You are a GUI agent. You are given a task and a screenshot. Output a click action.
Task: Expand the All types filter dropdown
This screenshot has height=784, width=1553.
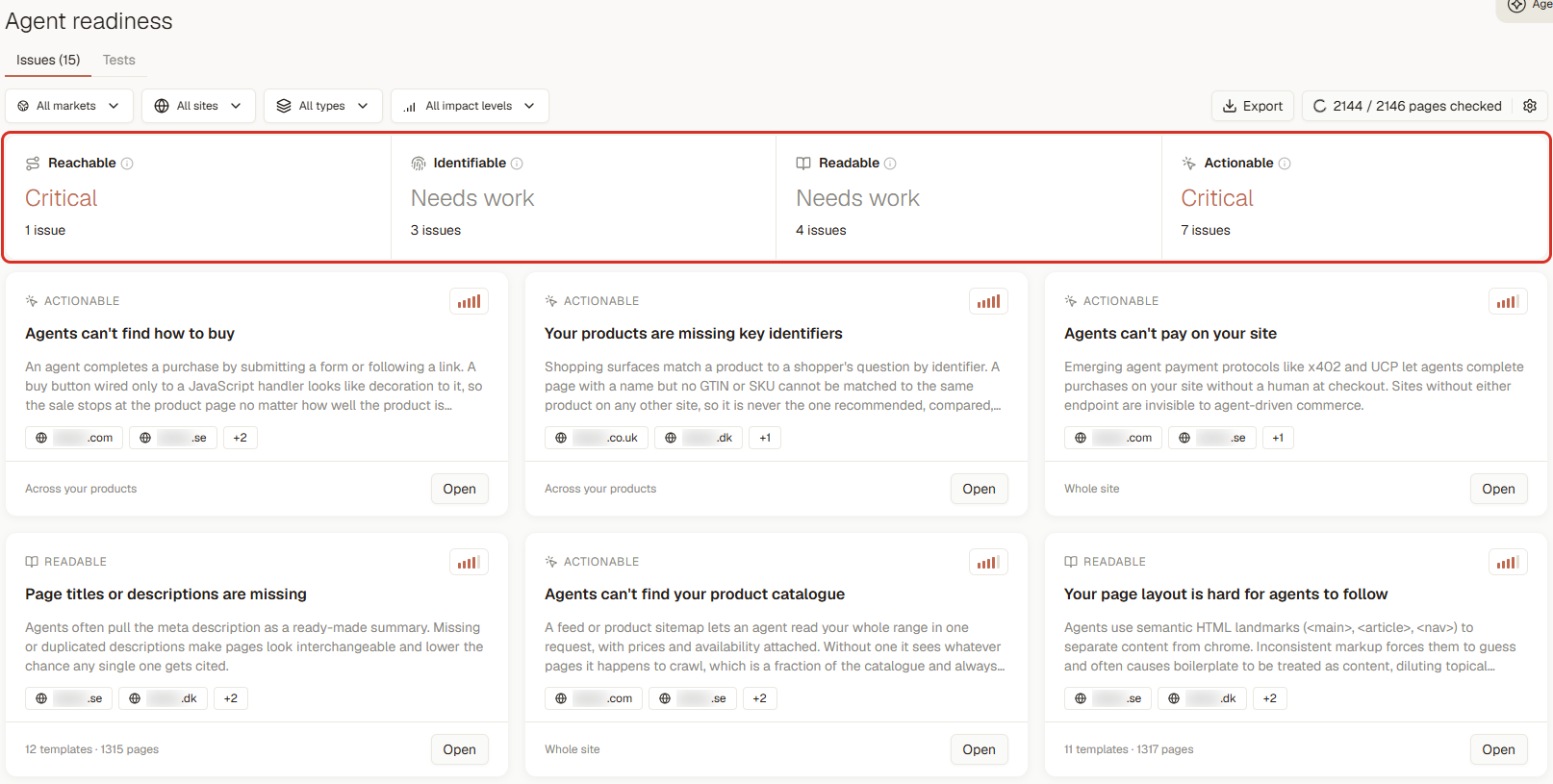click(x=323, y=106)
